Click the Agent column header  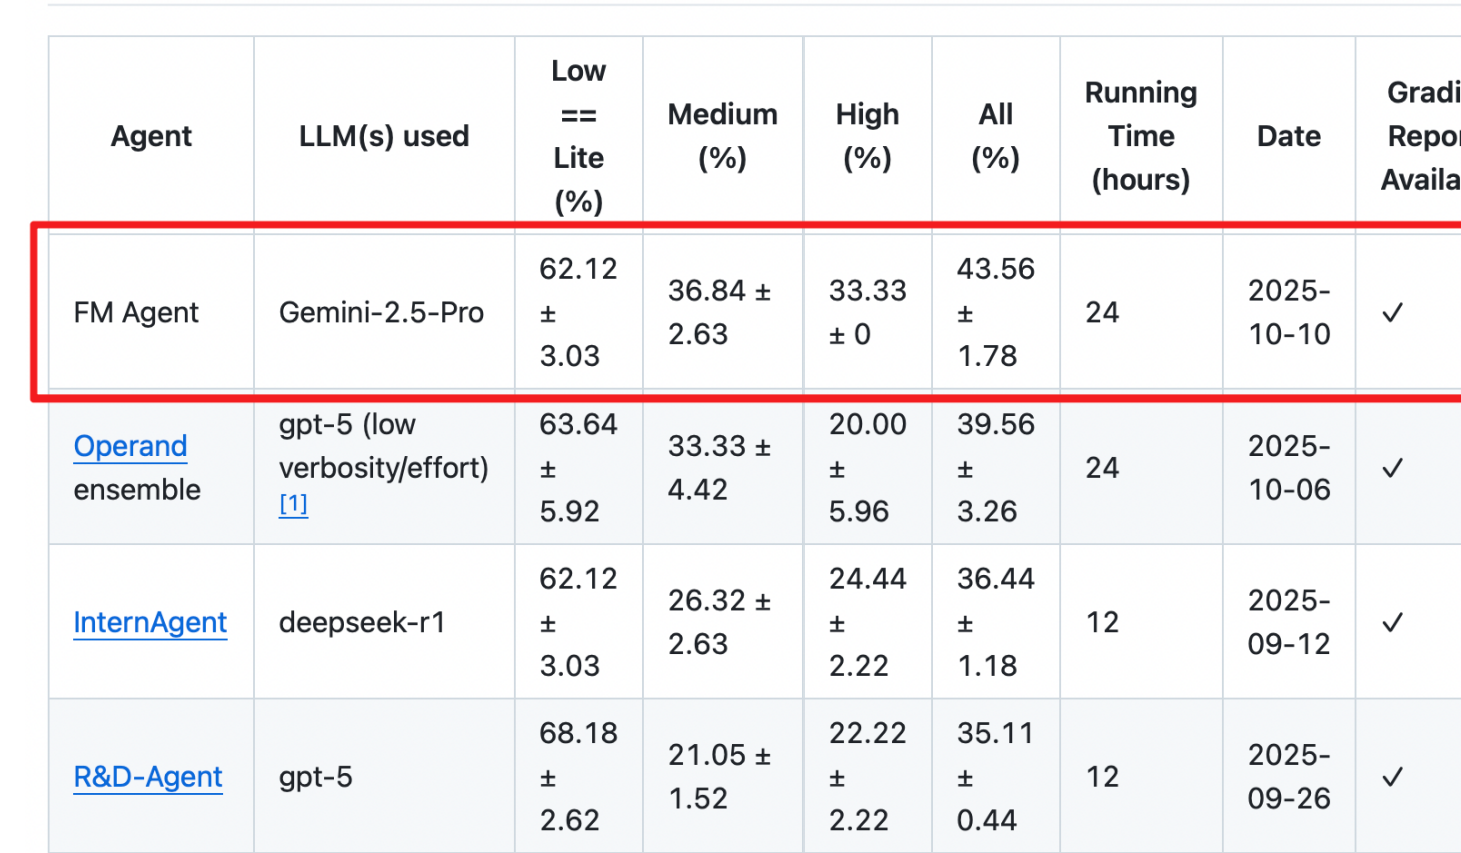tap(151, 136)
